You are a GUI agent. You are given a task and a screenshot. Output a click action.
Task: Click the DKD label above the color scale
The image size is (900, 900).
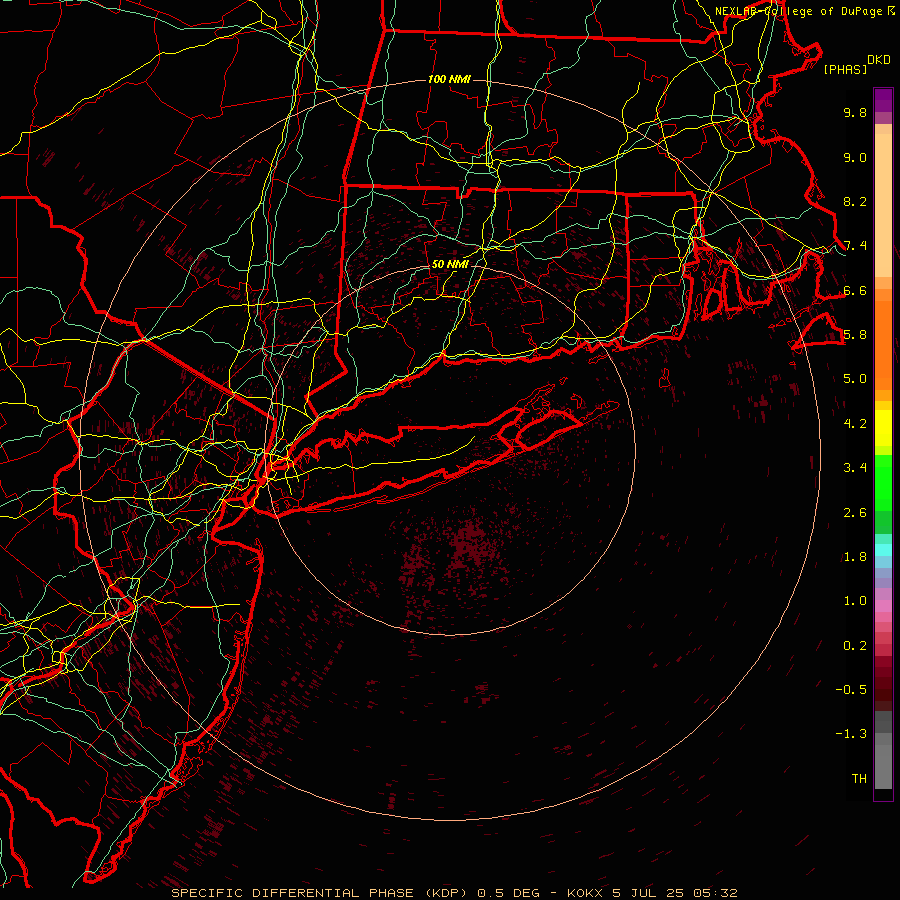(x=878, y=59)
